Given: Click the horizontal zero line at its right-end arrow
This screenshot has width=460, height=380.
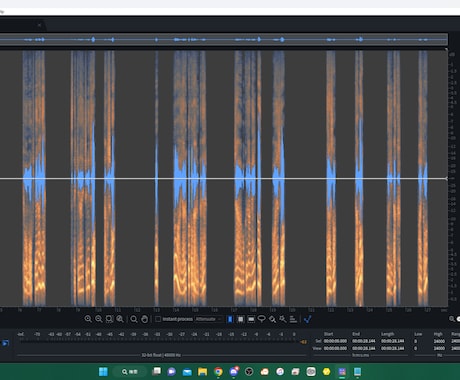Looking at the screenshot, I should pos(446,179).
